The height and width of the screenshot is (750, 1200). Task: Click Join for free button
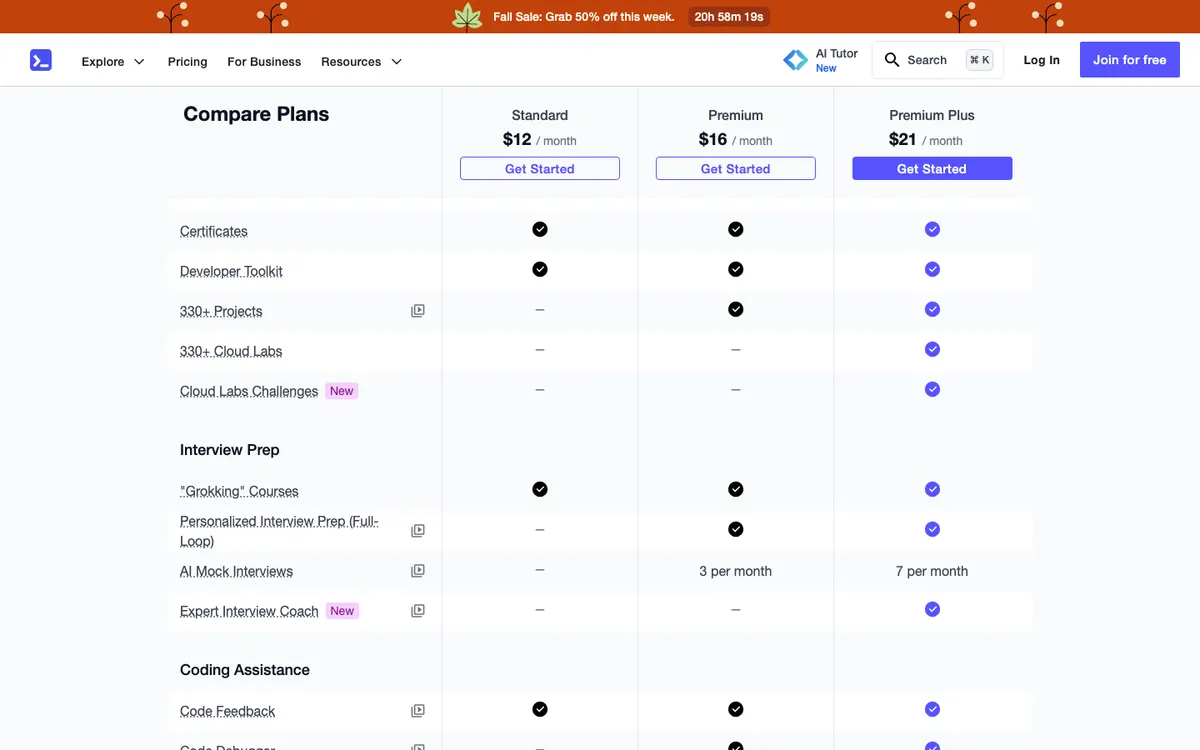click(x=1129, y=60)
